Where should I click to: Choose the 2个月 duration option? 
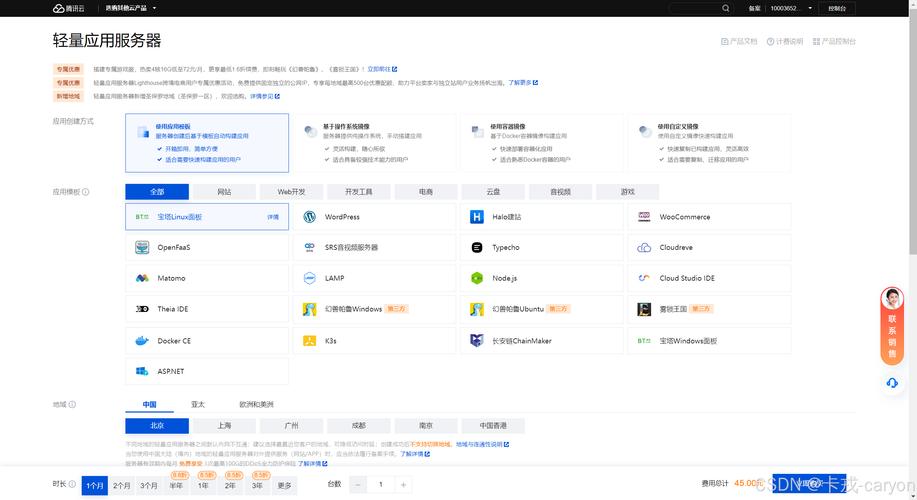click(122, 485)
